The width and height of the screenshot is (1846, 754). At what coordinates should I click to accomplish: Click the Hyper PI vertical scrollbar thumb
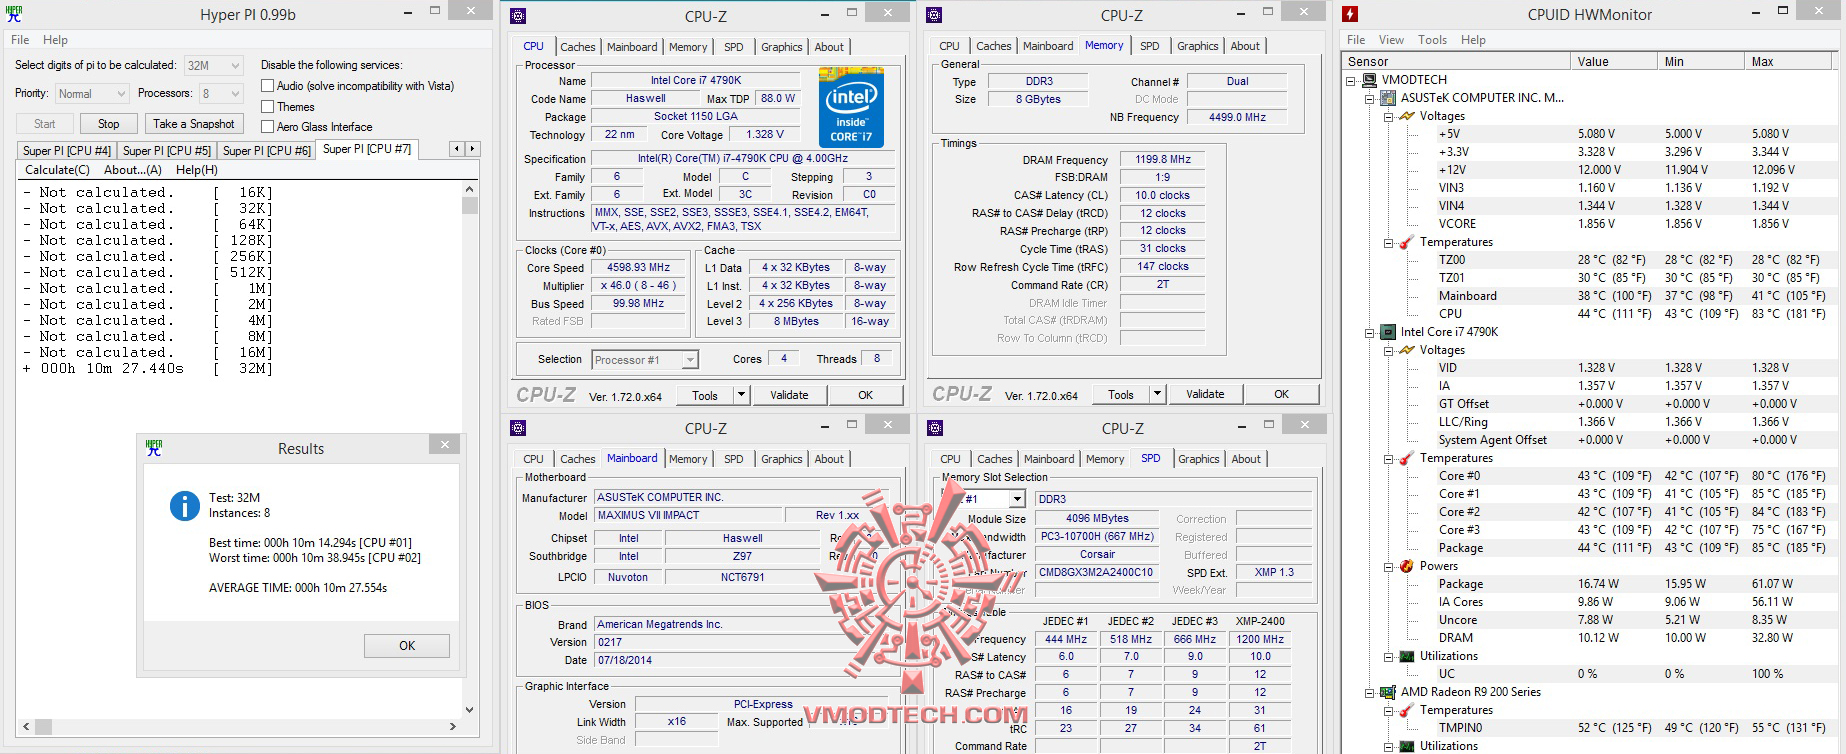[470, 206]
